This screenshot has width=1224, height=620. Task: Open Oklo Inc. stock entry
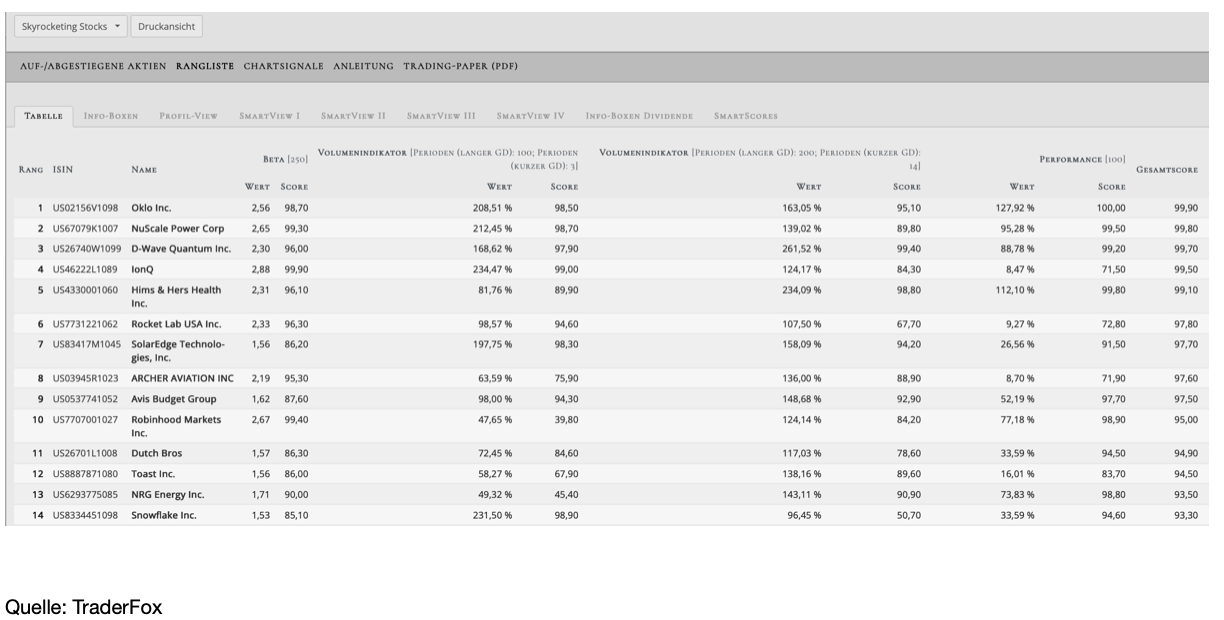pos(152,208)
